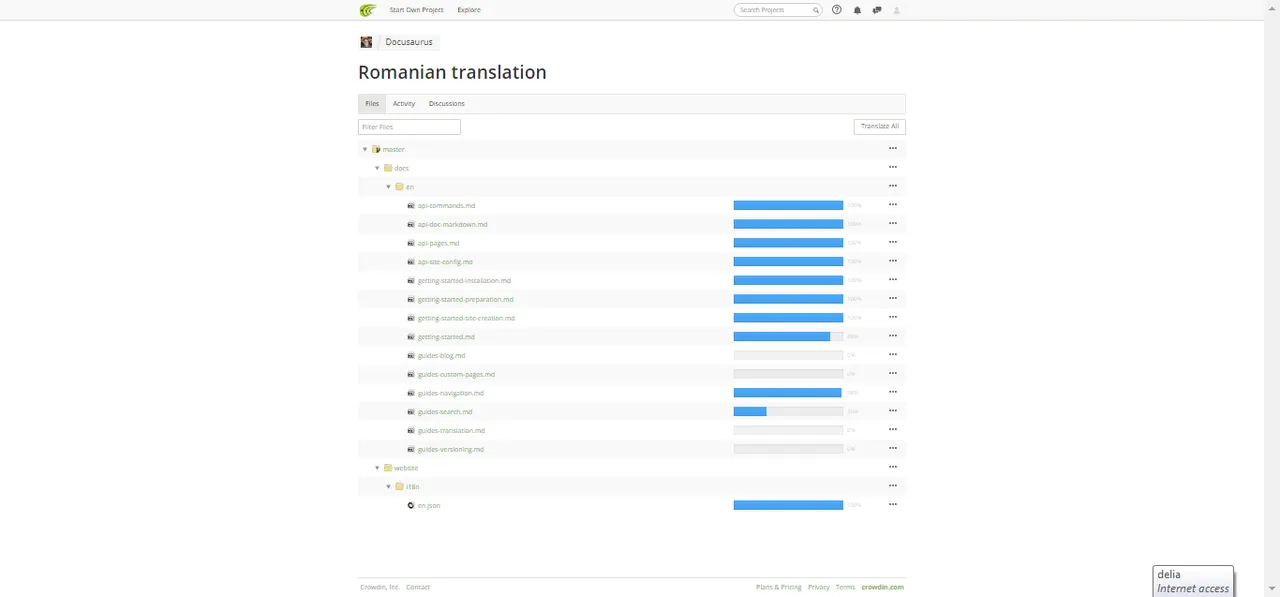Open options menu for master branch row
1280x597 pixels.
coord(893,148)
